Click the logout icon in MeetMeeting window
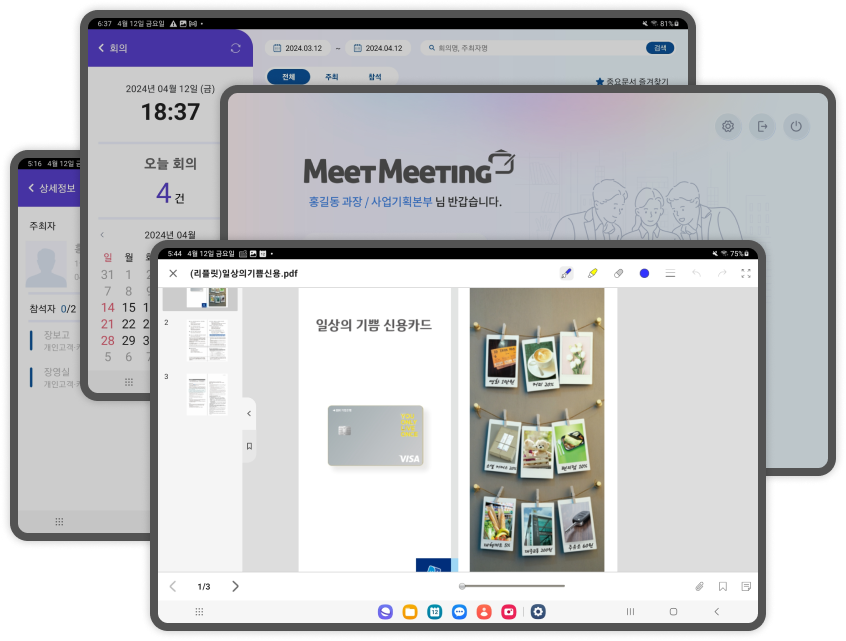 tap(762, 126)
